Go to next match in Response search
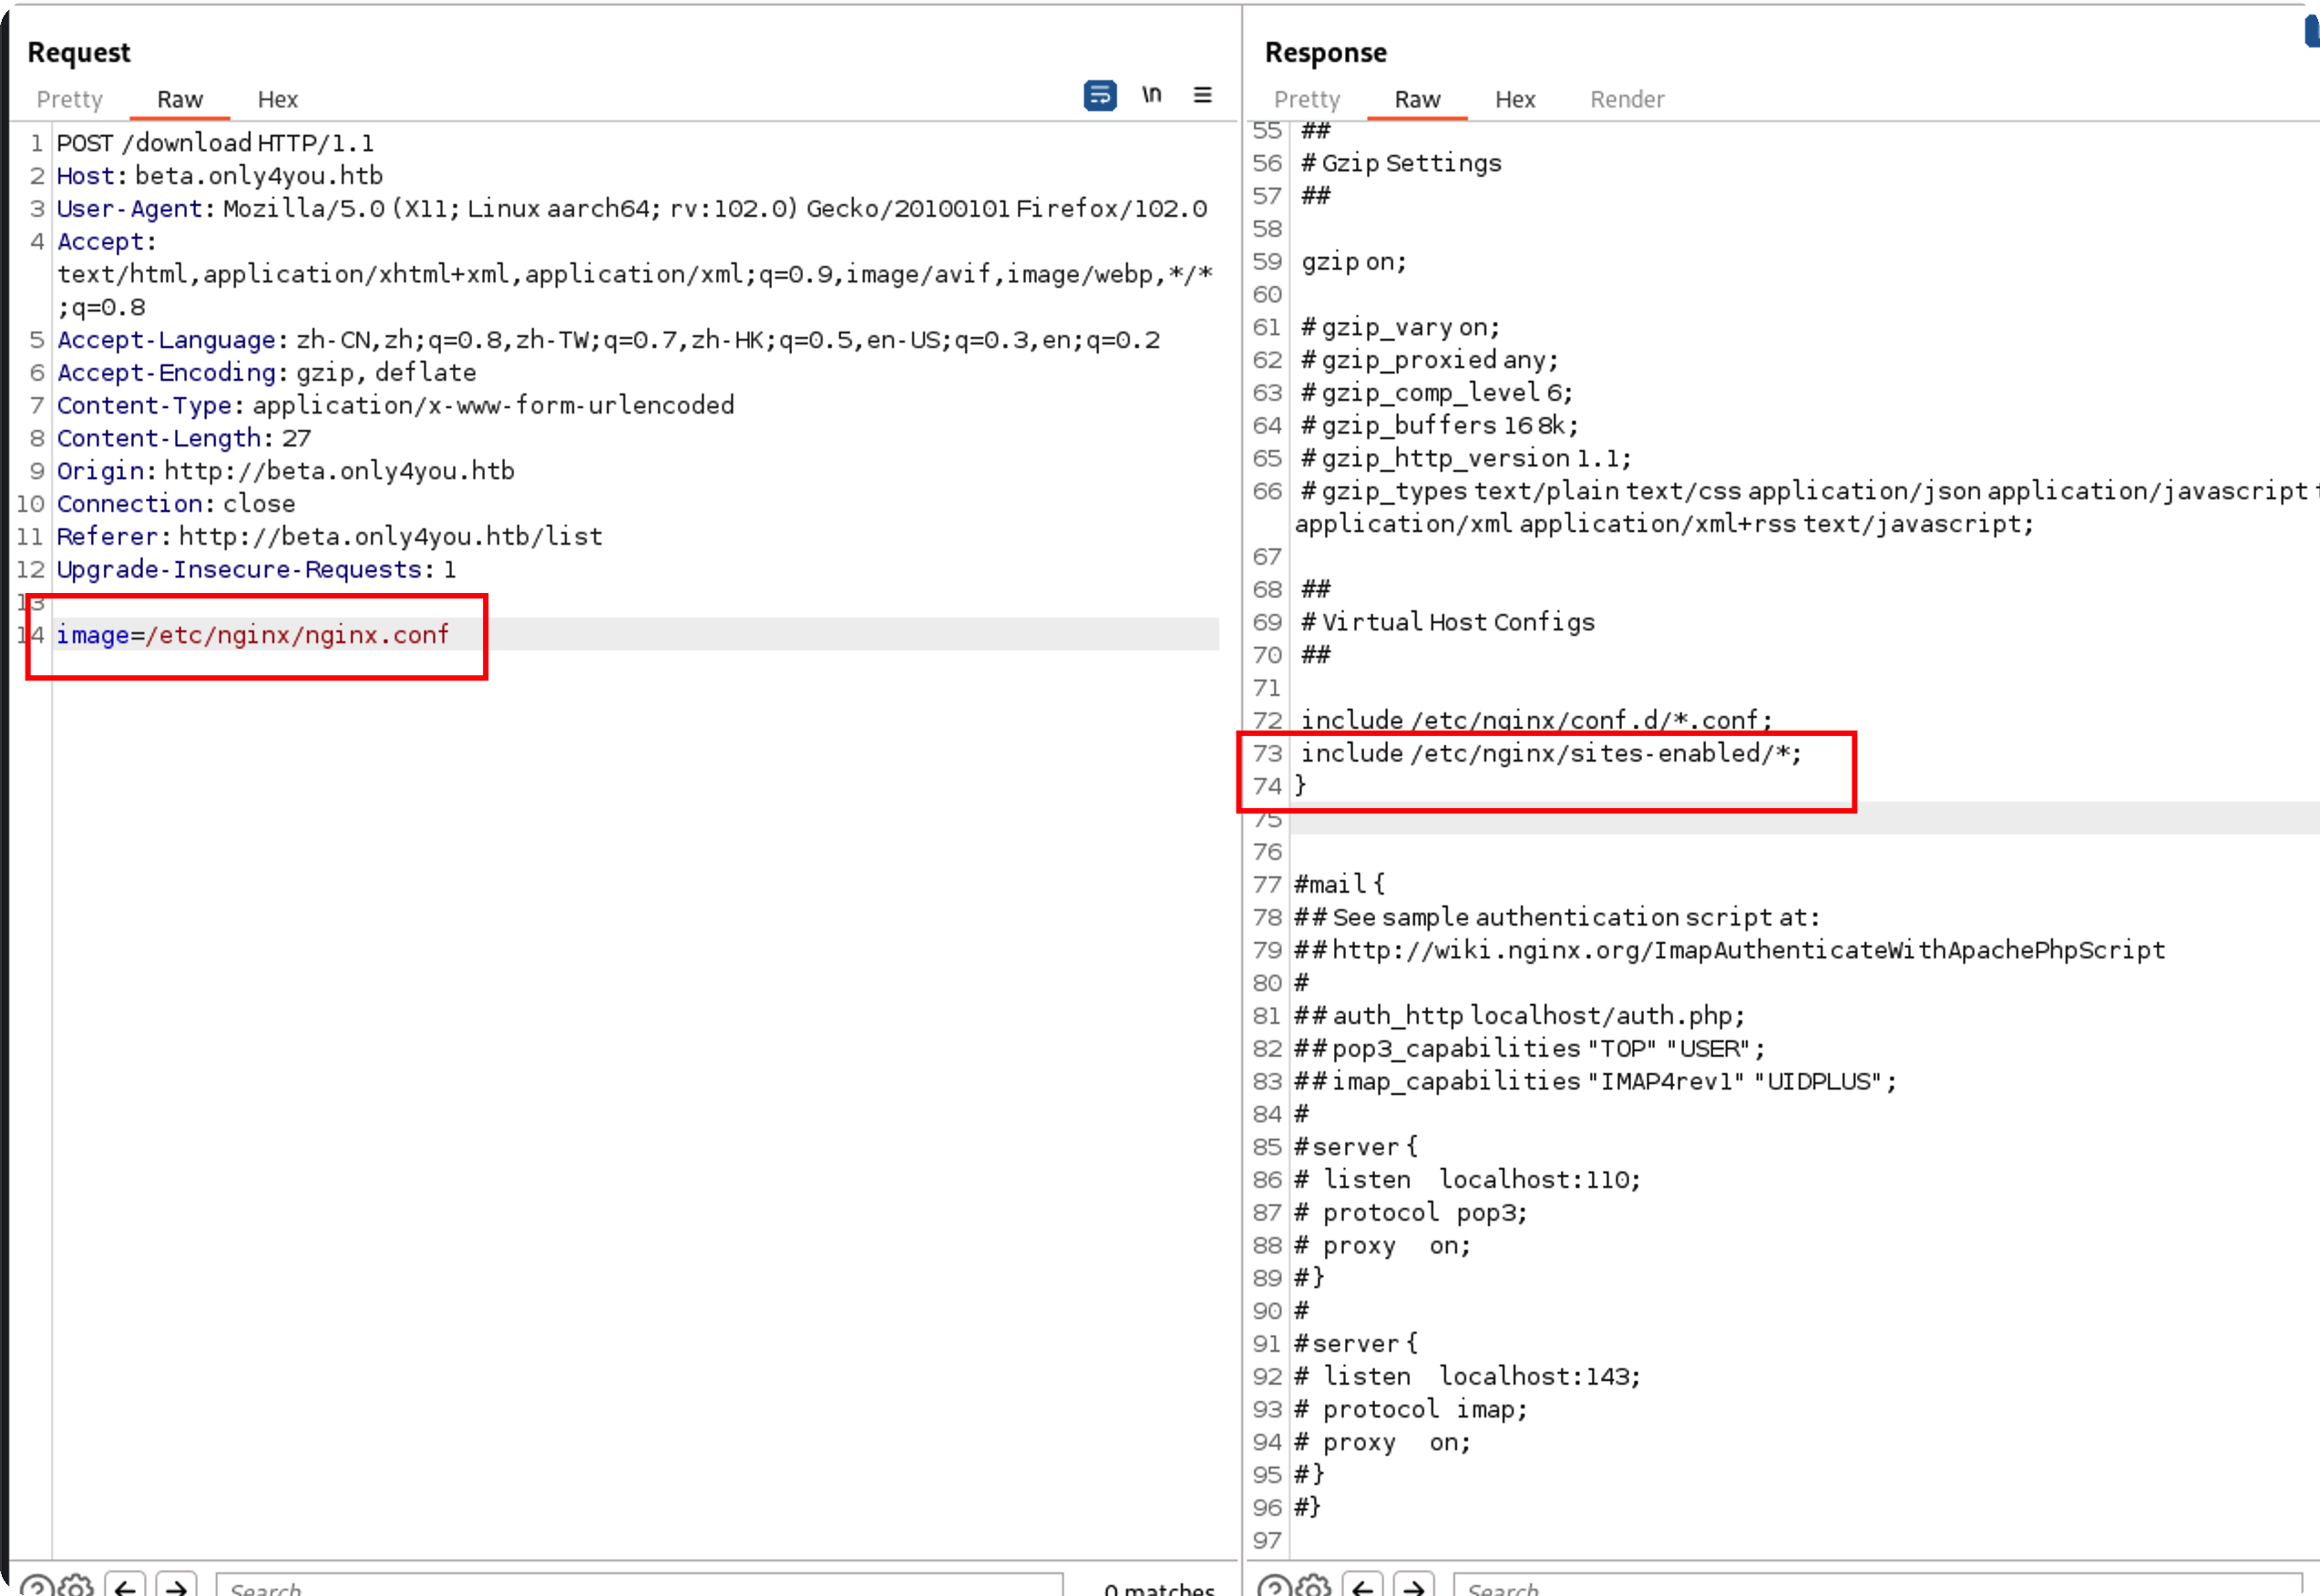The image size is (2320, 1596). coord(1413,1587)
